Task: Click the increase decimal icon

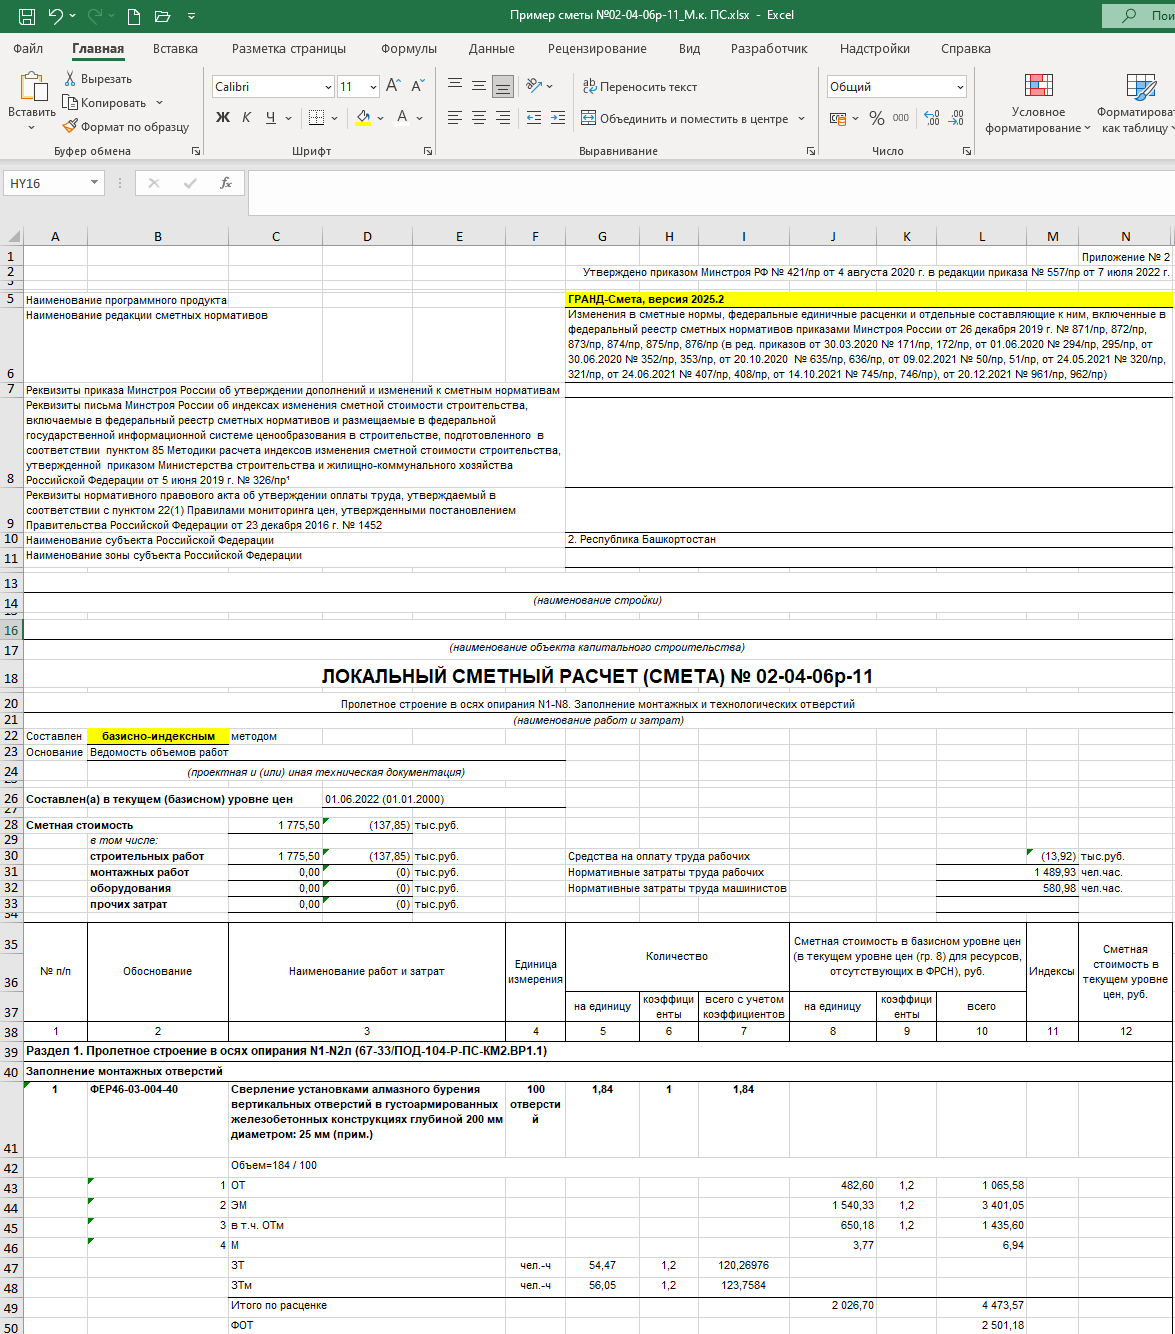Action: 932,118
